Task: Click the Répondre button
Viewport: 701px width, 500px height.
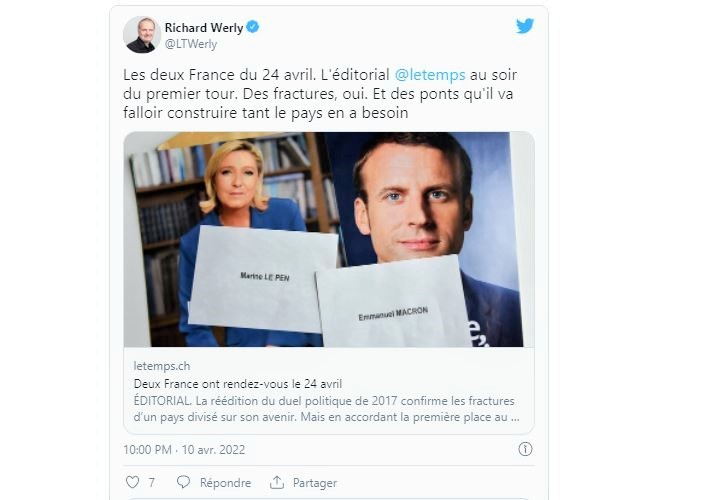Action: click(225, 483)
